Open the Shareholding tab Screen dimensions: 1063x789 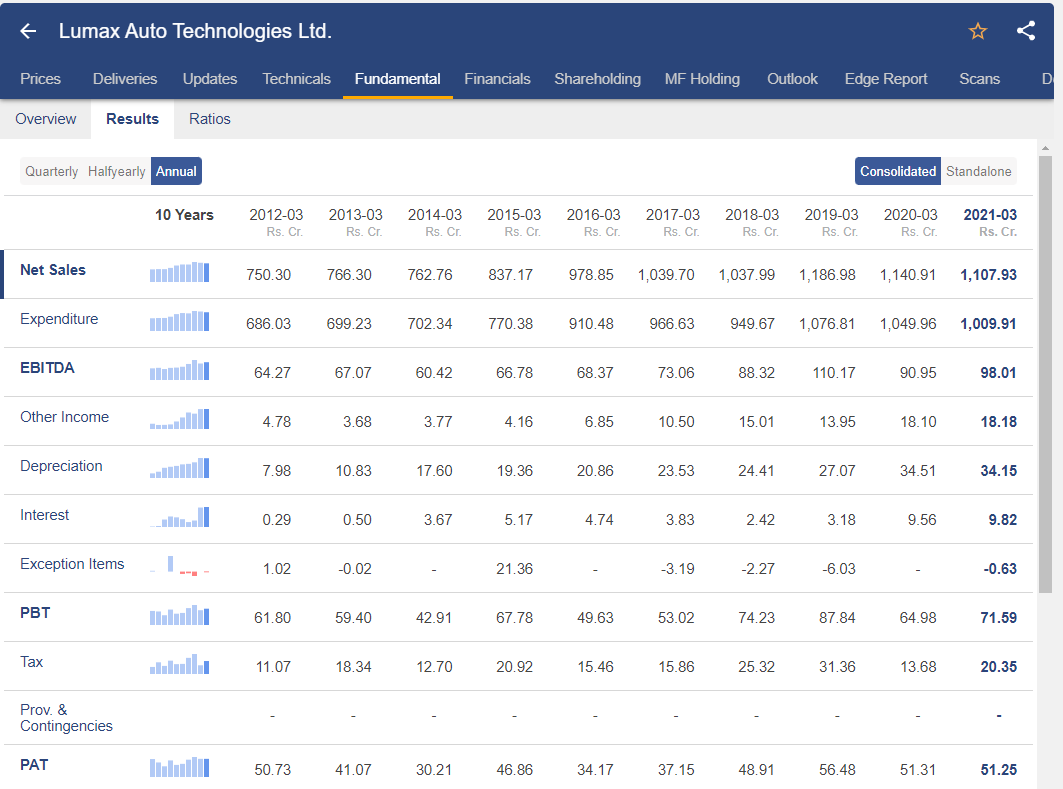pyautogui.click(x=597, y=79)
